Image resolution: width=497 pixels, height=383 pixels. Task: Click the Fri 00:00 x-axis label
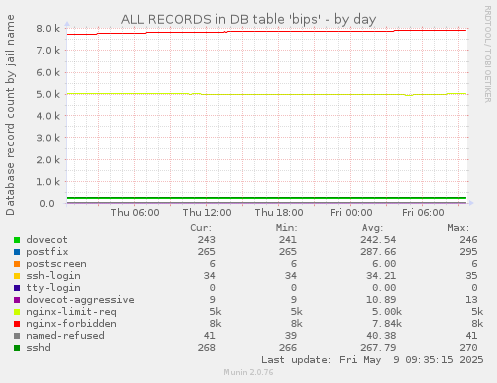click(x=351, y=213)
